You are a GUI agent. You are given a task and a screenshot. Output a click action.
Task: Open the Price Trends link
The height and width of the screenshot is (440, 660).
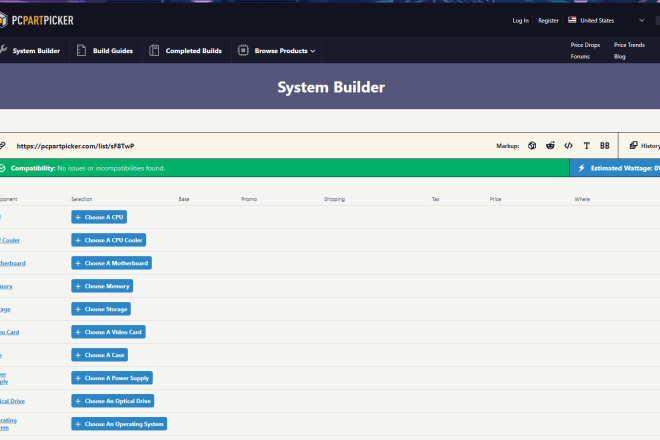click(629, 45)
